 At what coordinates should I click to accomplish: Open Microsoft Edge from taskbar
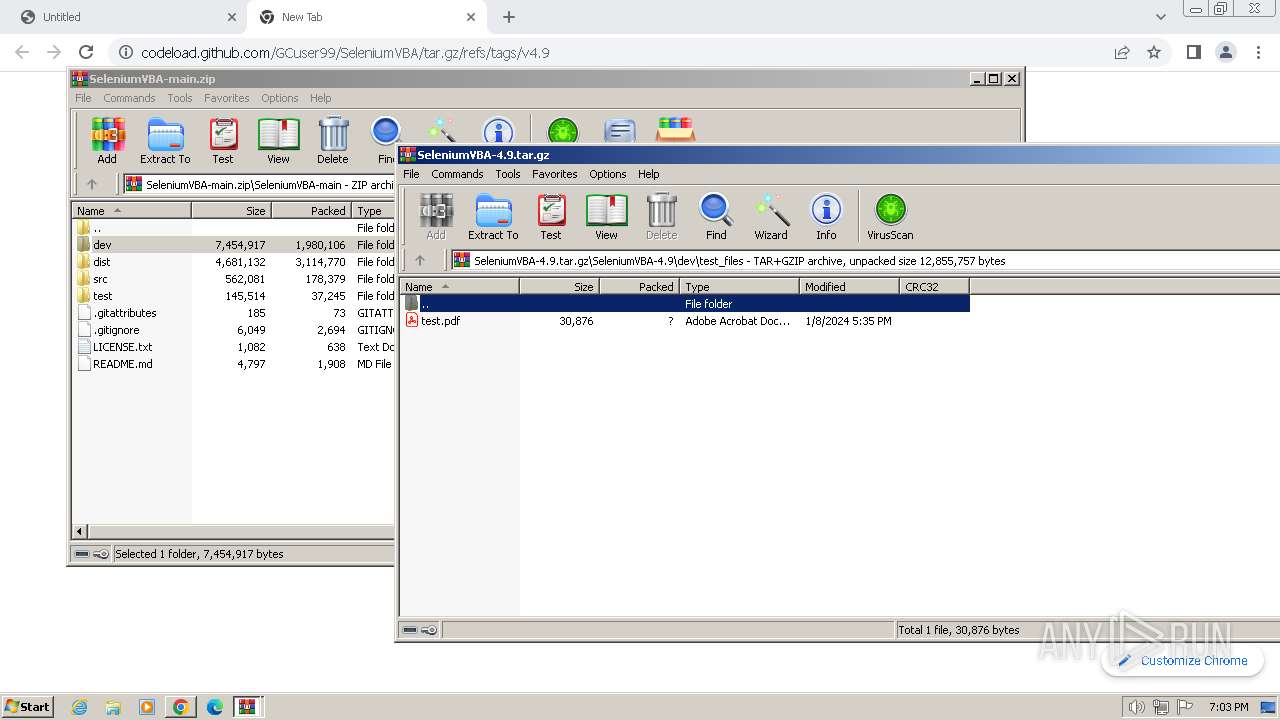click(x=214, y=707)
